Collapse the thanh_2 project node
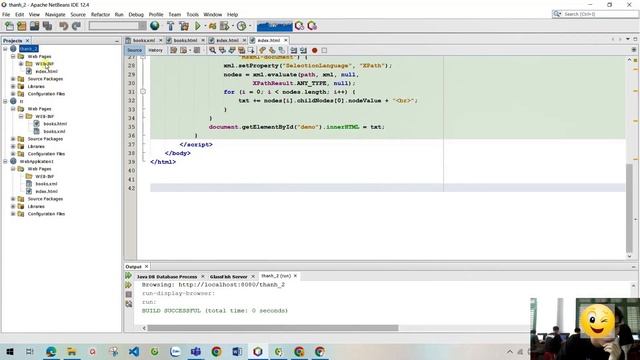 [x=5, y=49]
